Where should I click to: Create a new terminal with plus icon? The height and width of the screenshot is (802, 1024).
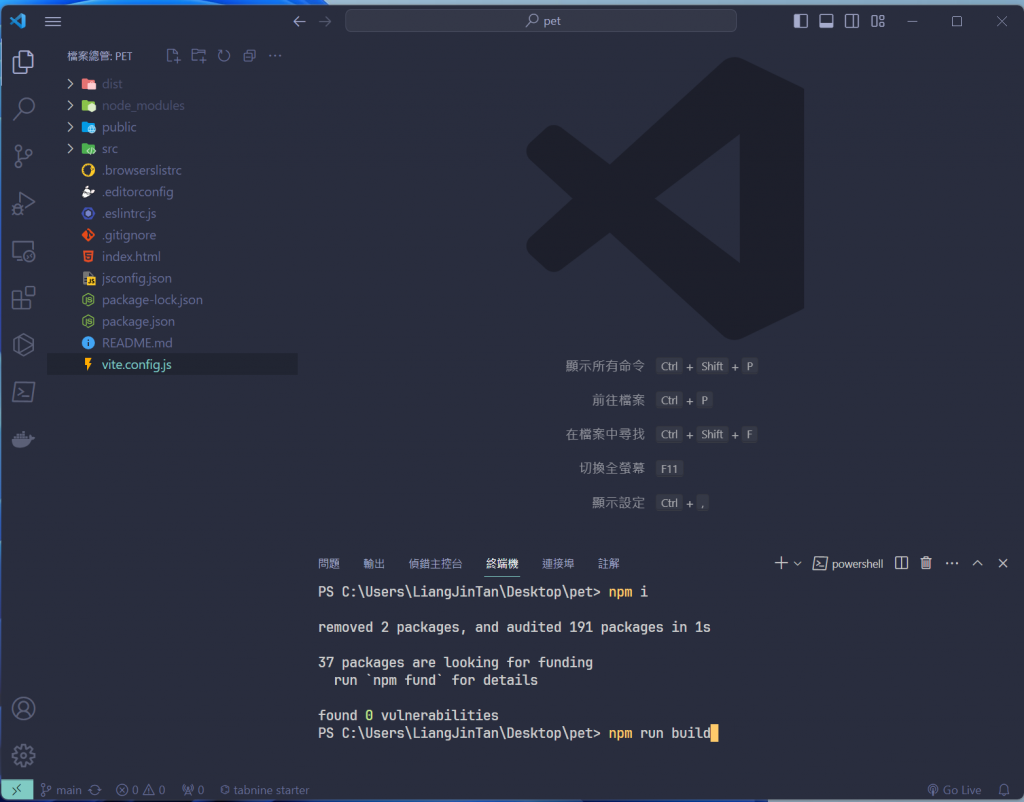click(x=781, y=563)
